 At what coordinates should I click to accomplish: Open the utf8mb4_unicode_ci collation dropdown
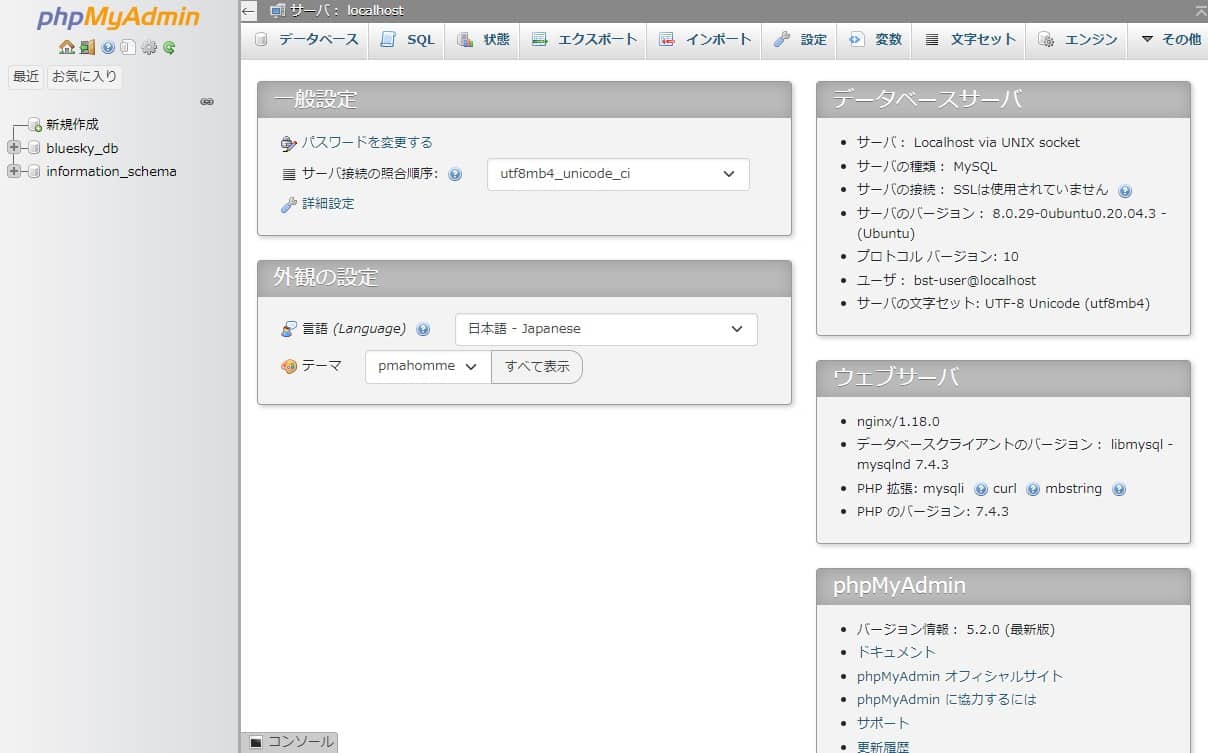pos(618,174)
